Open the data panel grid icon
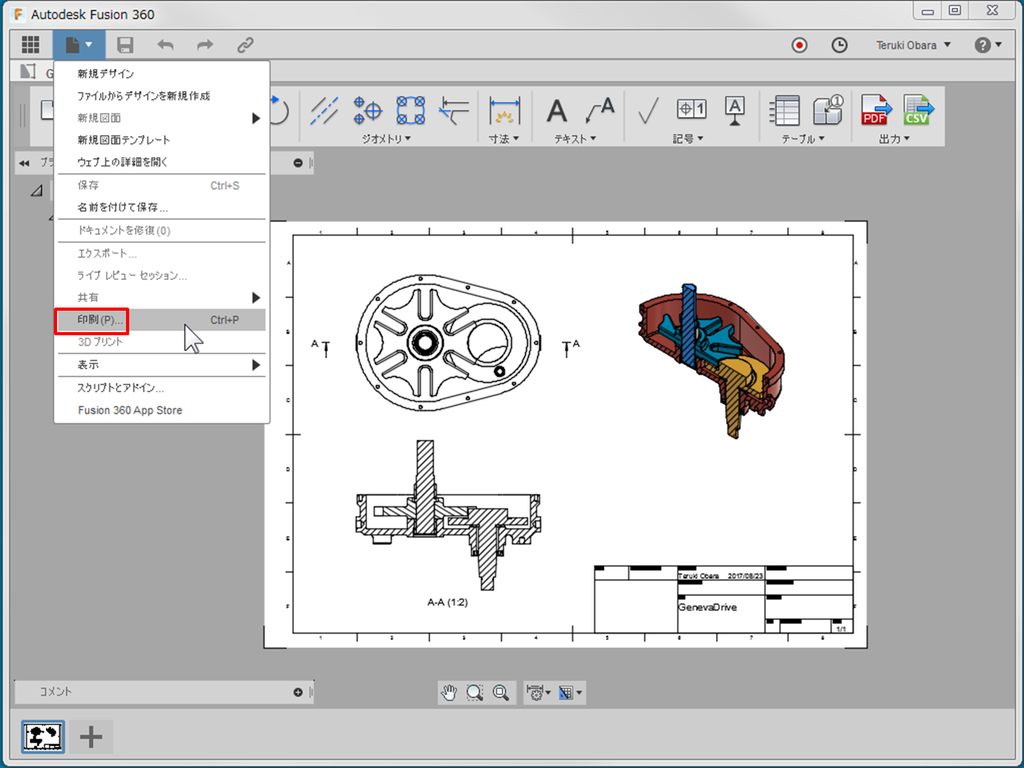The image size is (1024, 768). coord(30,45)
